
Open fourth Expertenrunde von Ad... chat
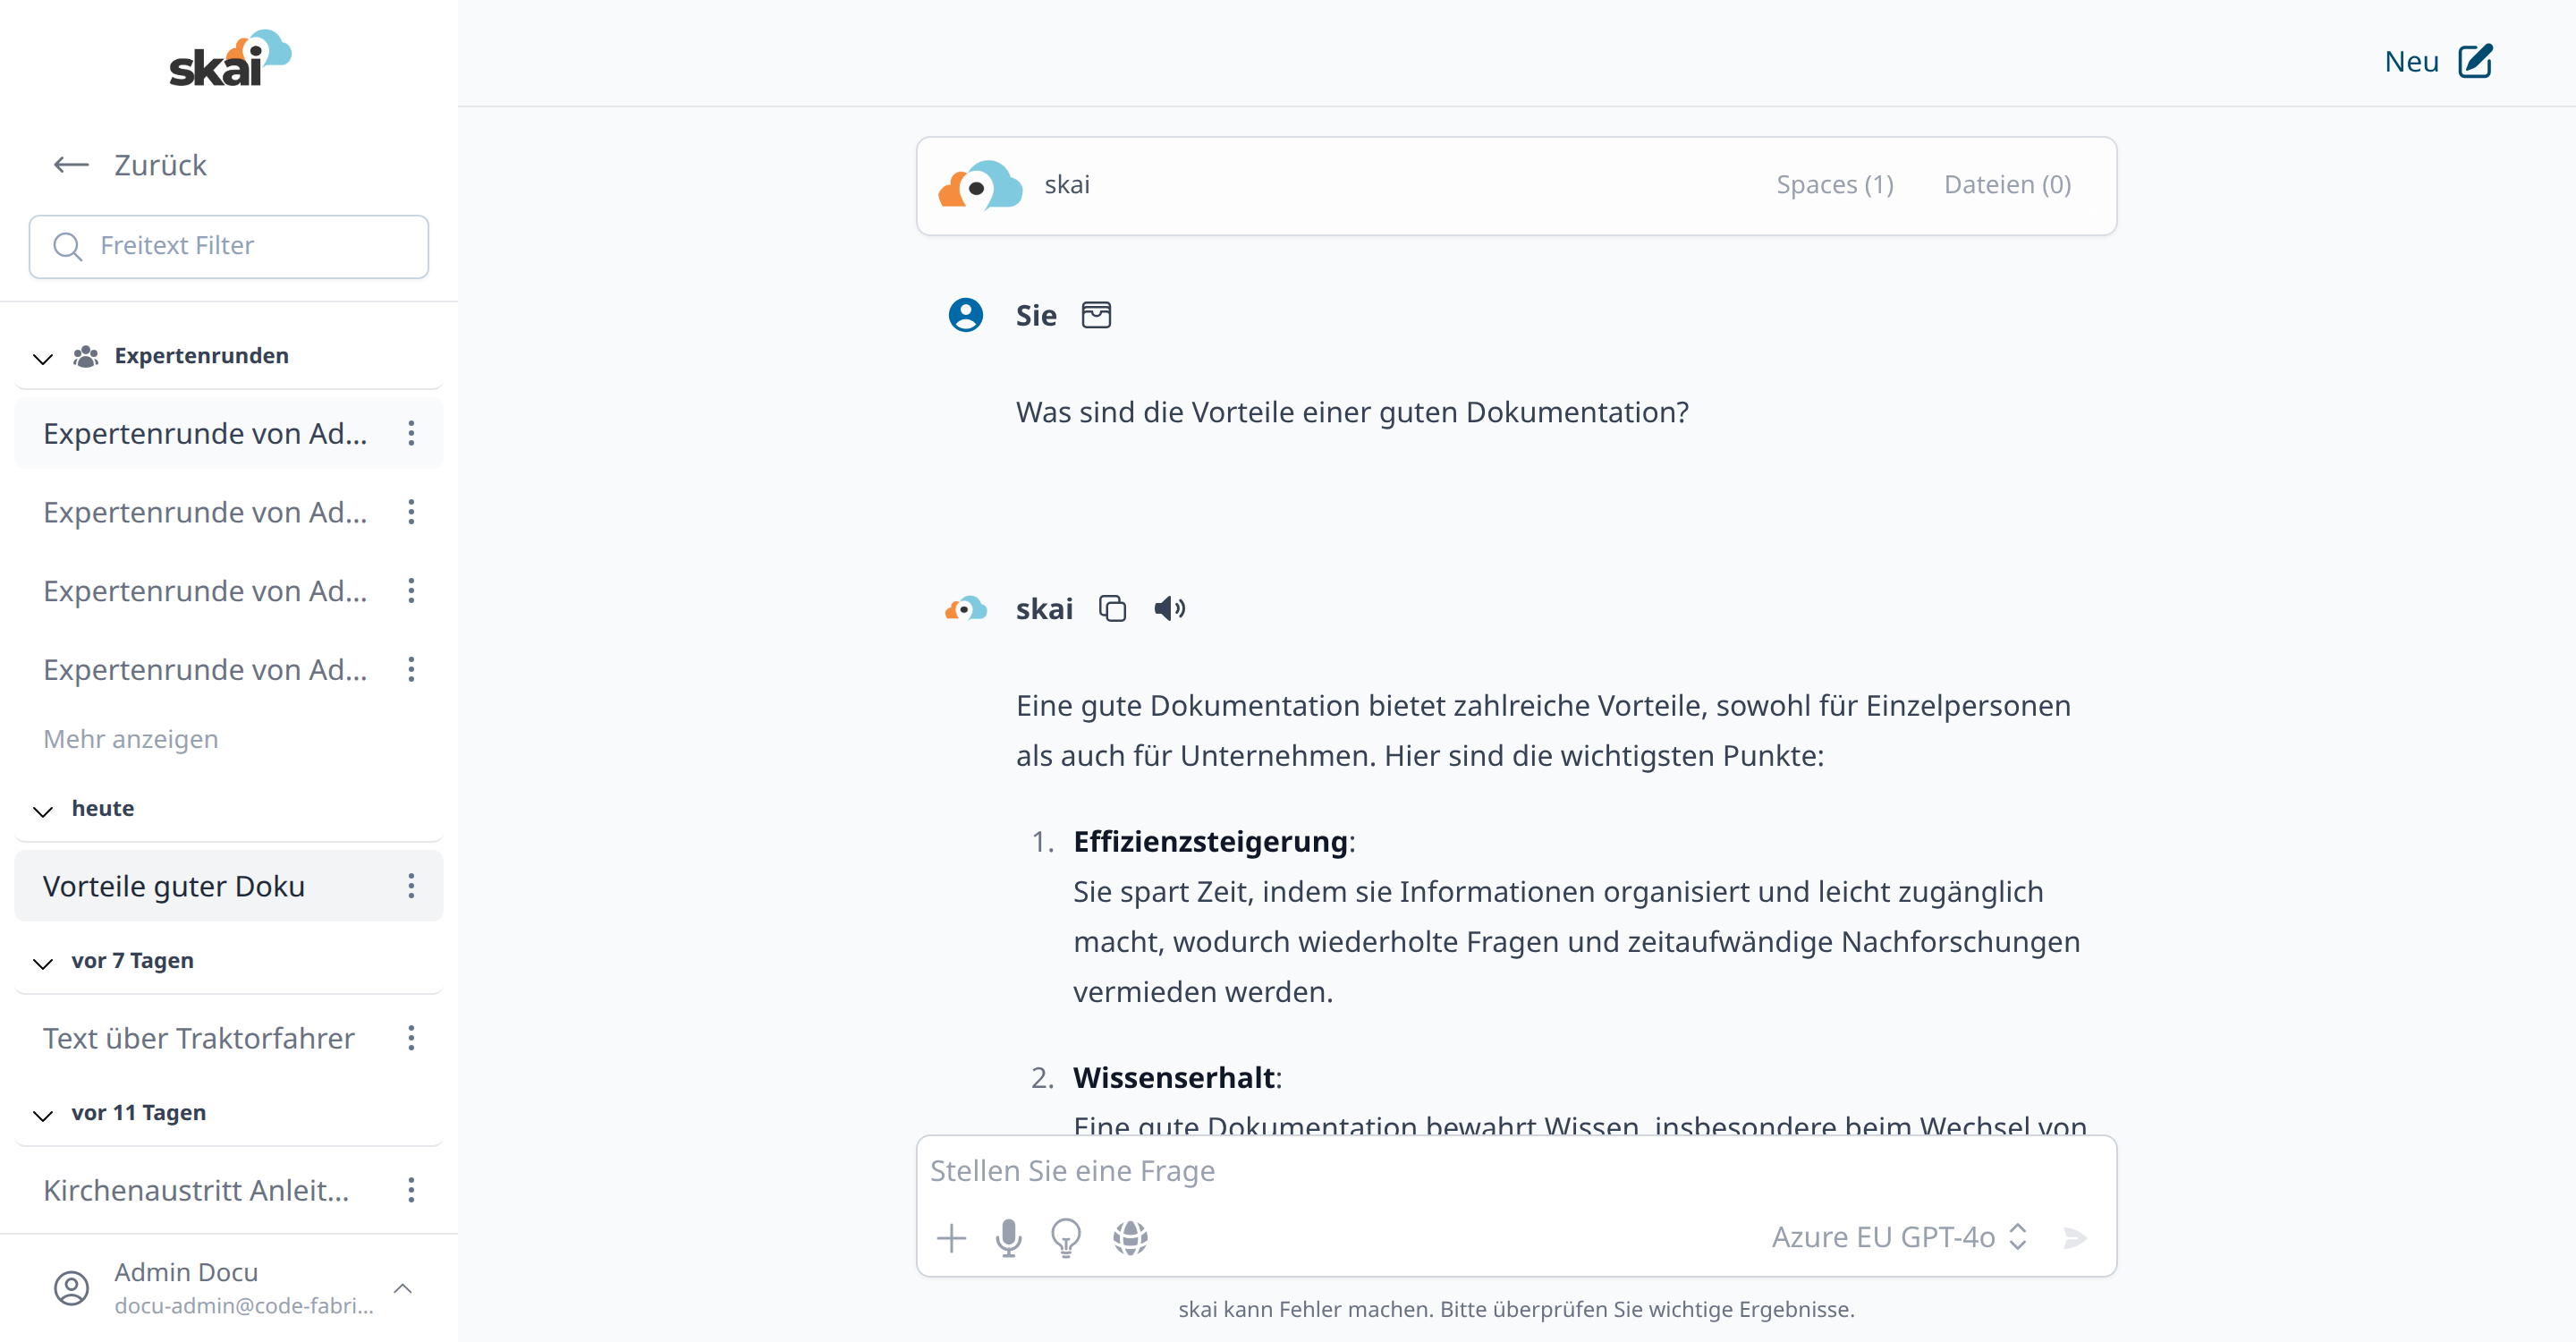point(205,669)
